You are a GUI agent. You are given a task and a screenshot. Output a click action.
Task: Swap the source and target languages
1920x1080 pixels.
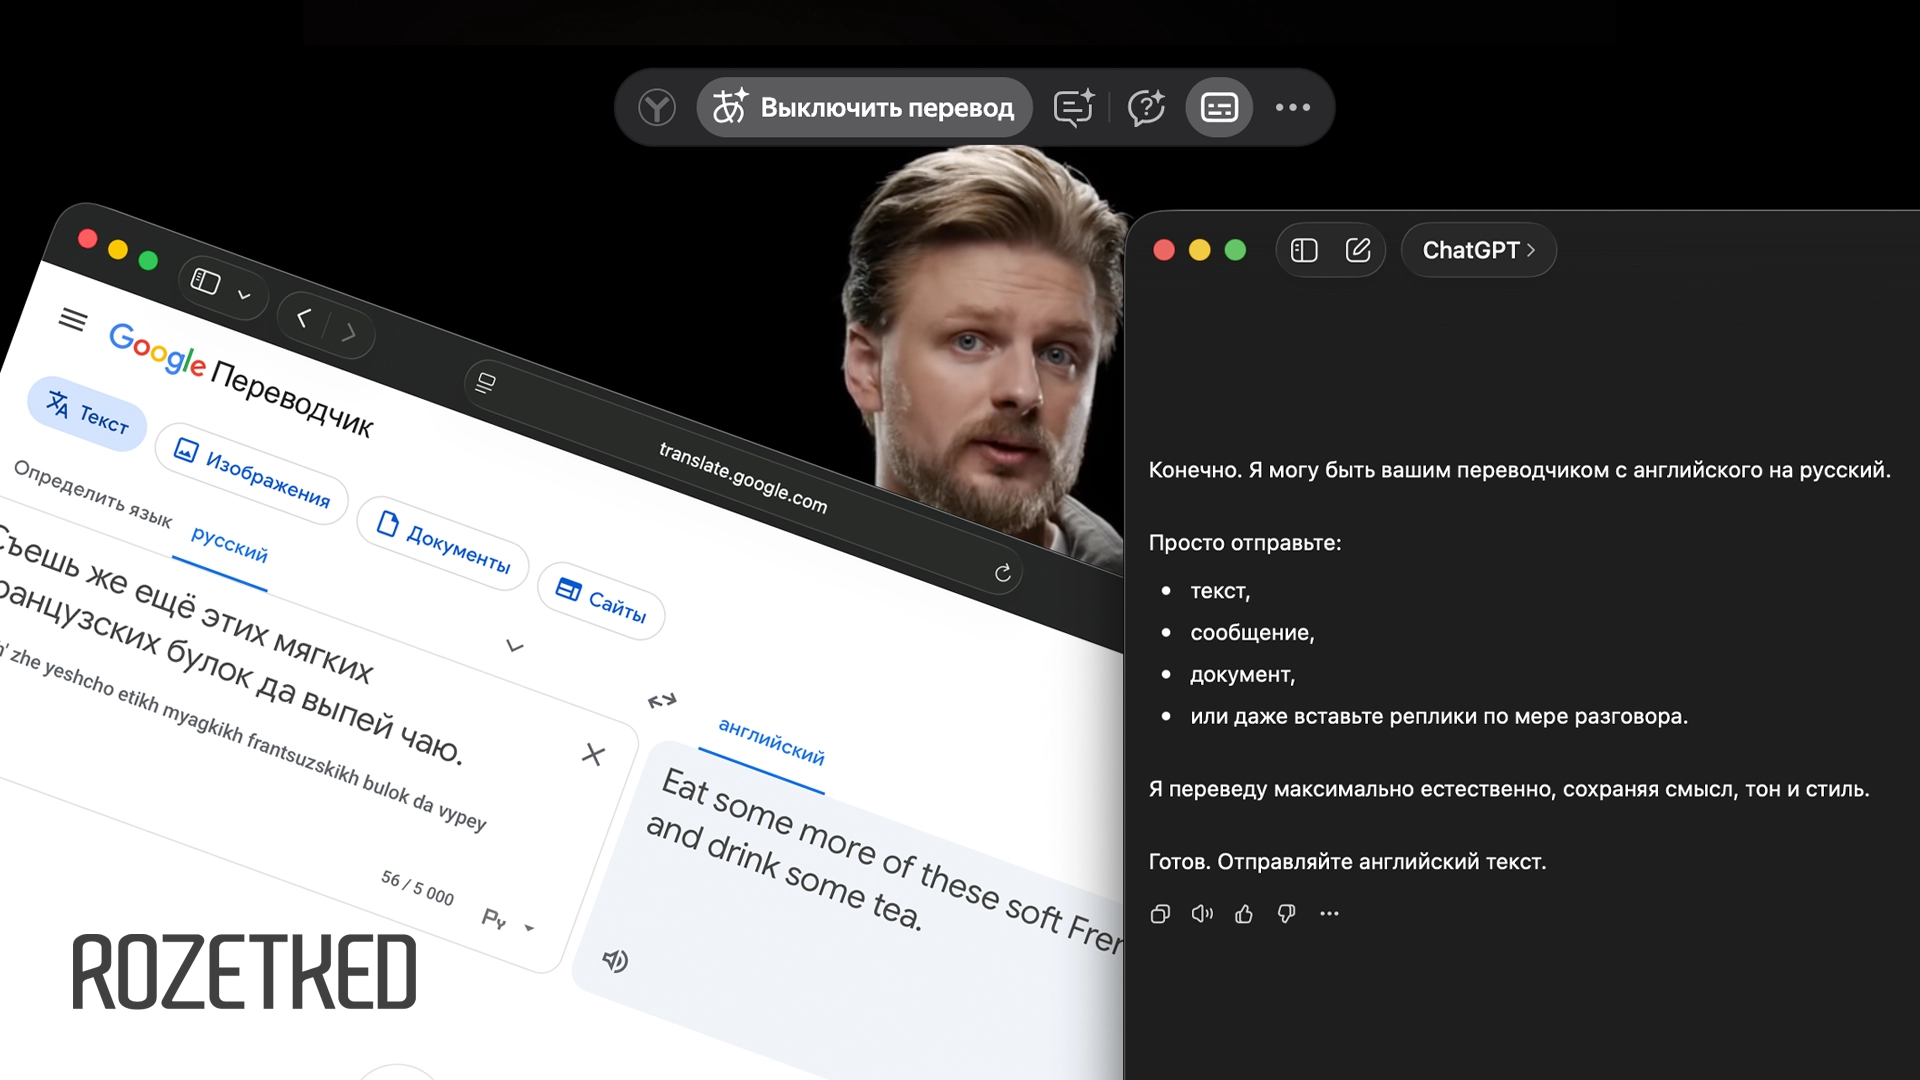pyautogui.click(x=662, y=700)
